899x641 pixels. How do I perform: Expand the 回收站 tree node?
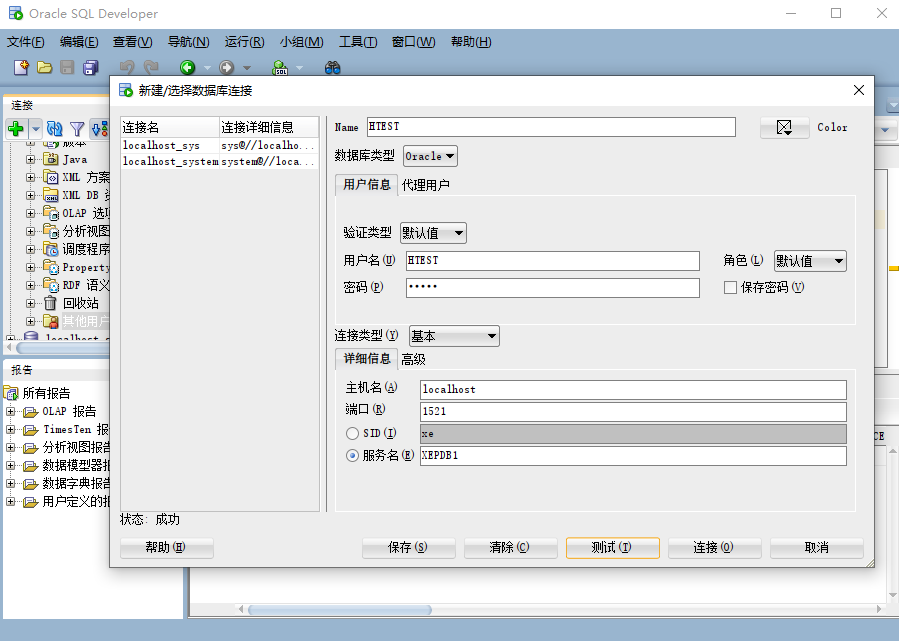30,303
